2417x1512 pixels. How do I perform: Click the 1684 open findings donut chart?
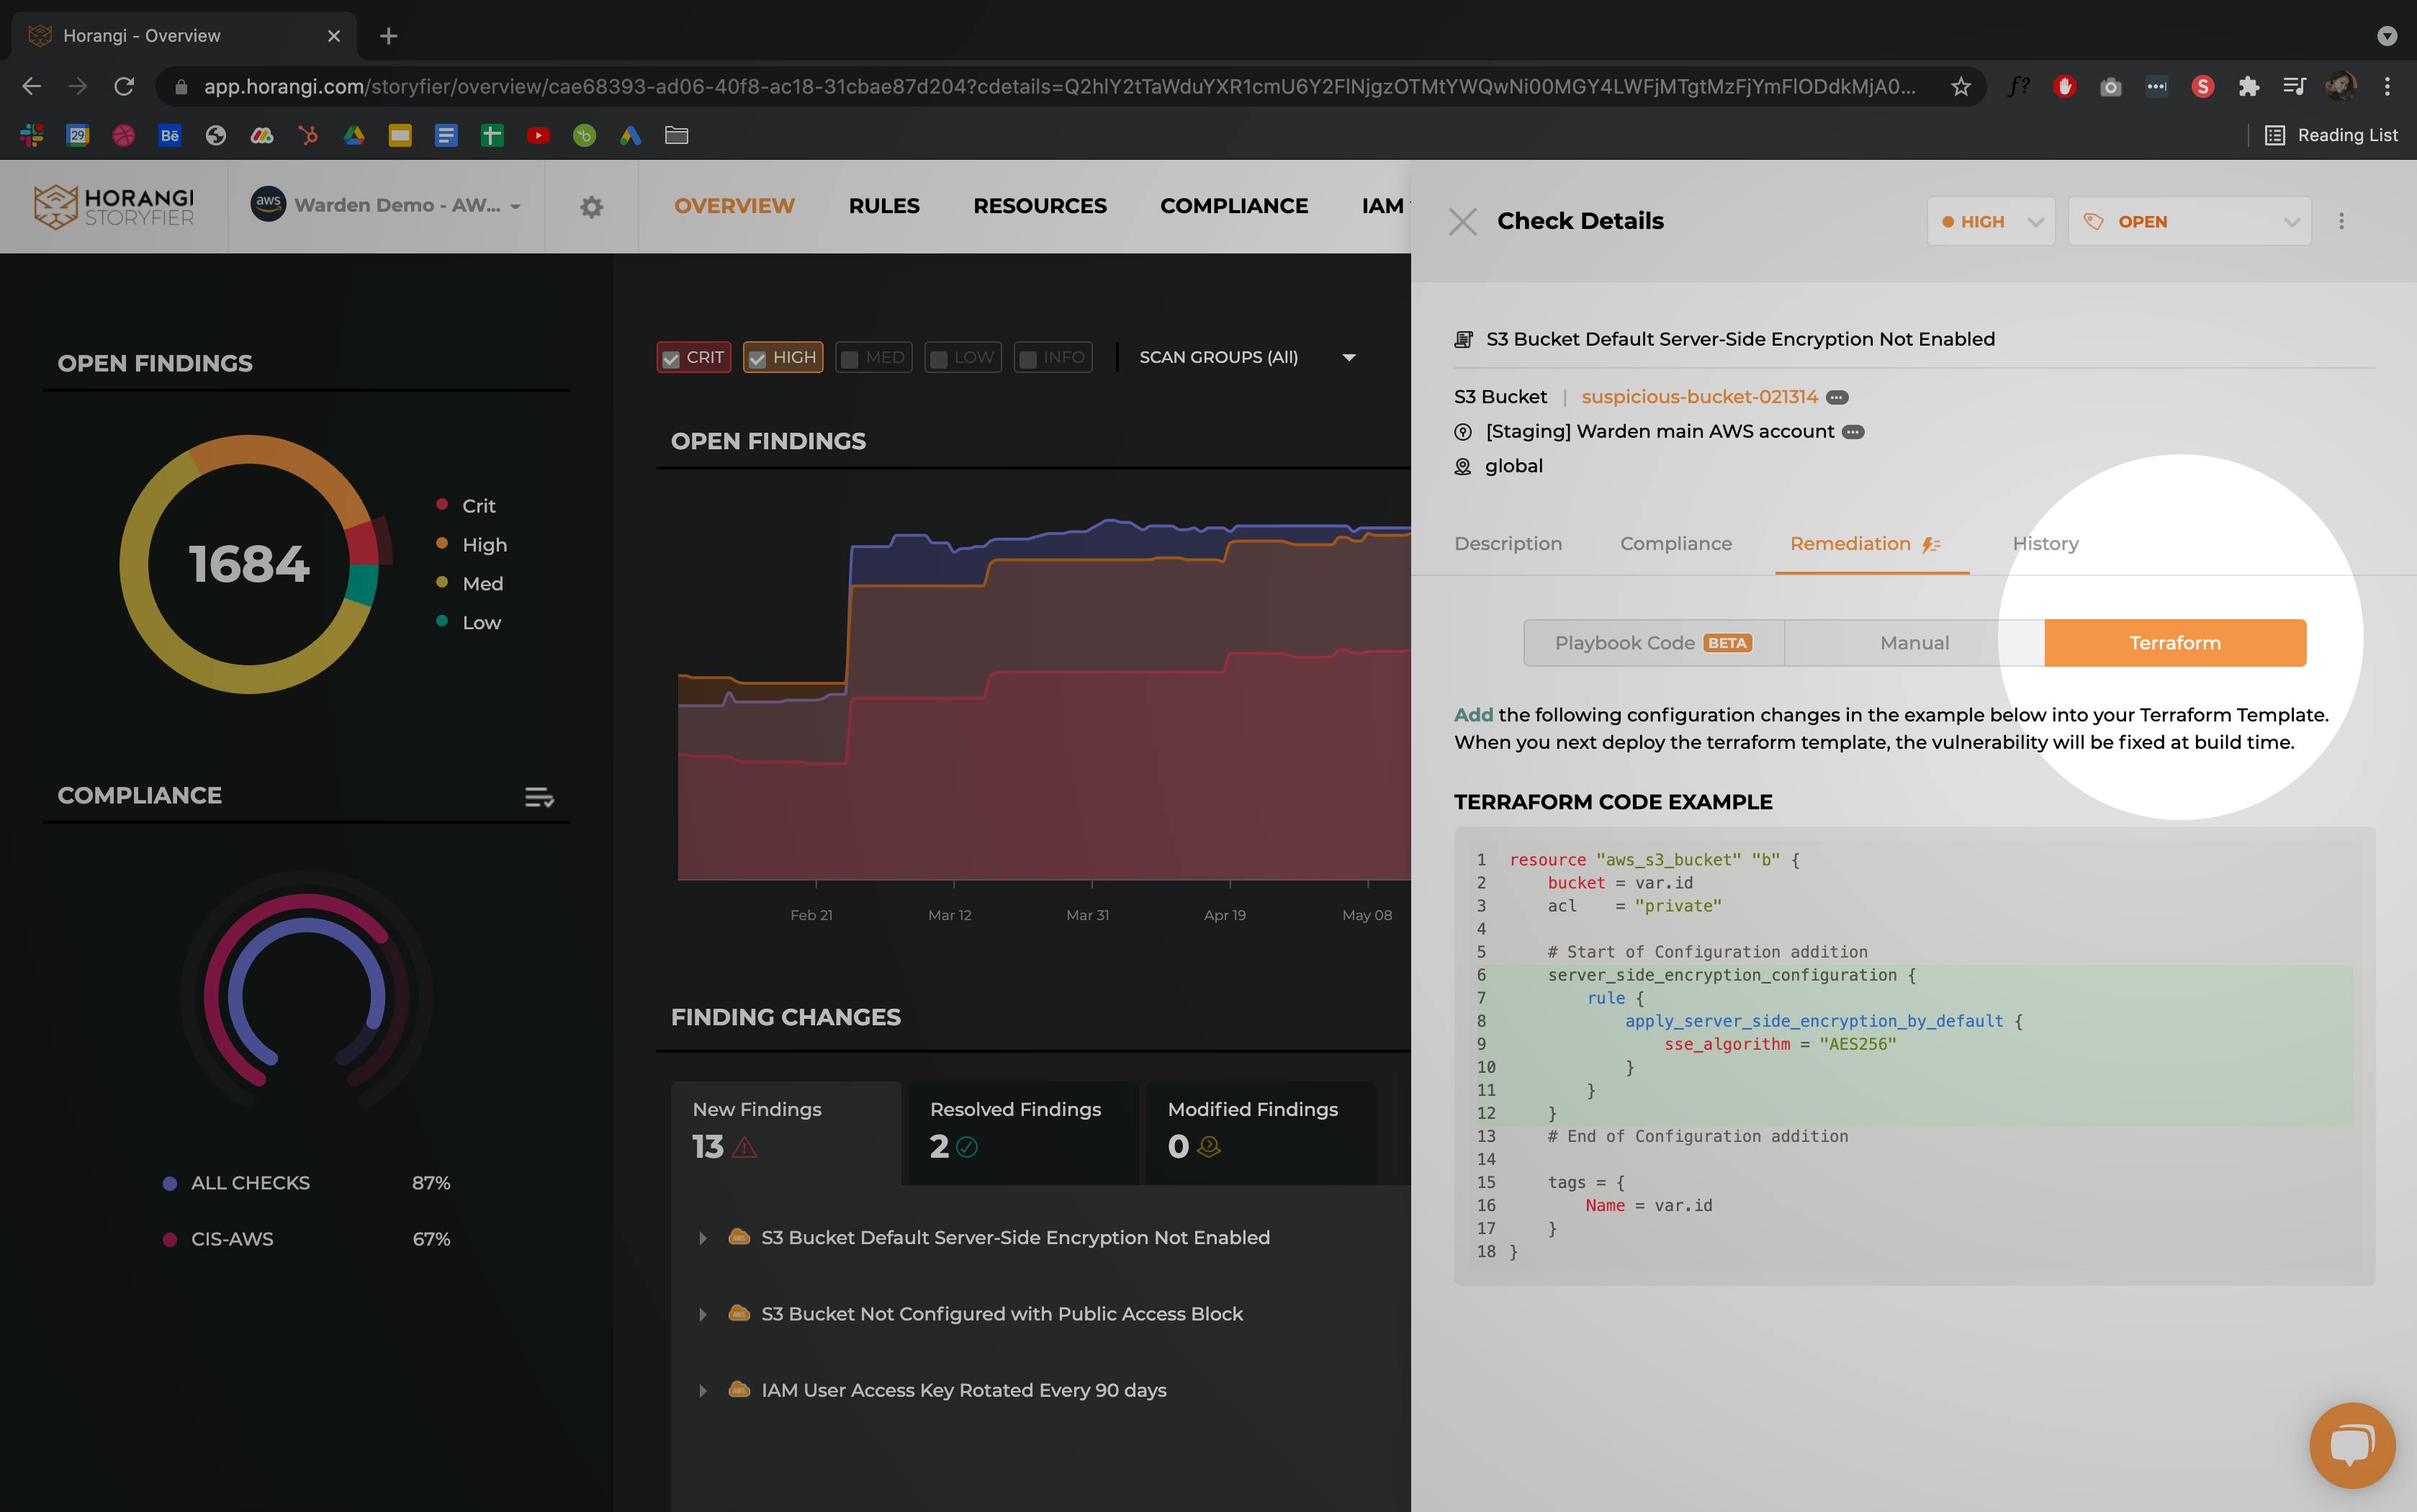(249, 564)
